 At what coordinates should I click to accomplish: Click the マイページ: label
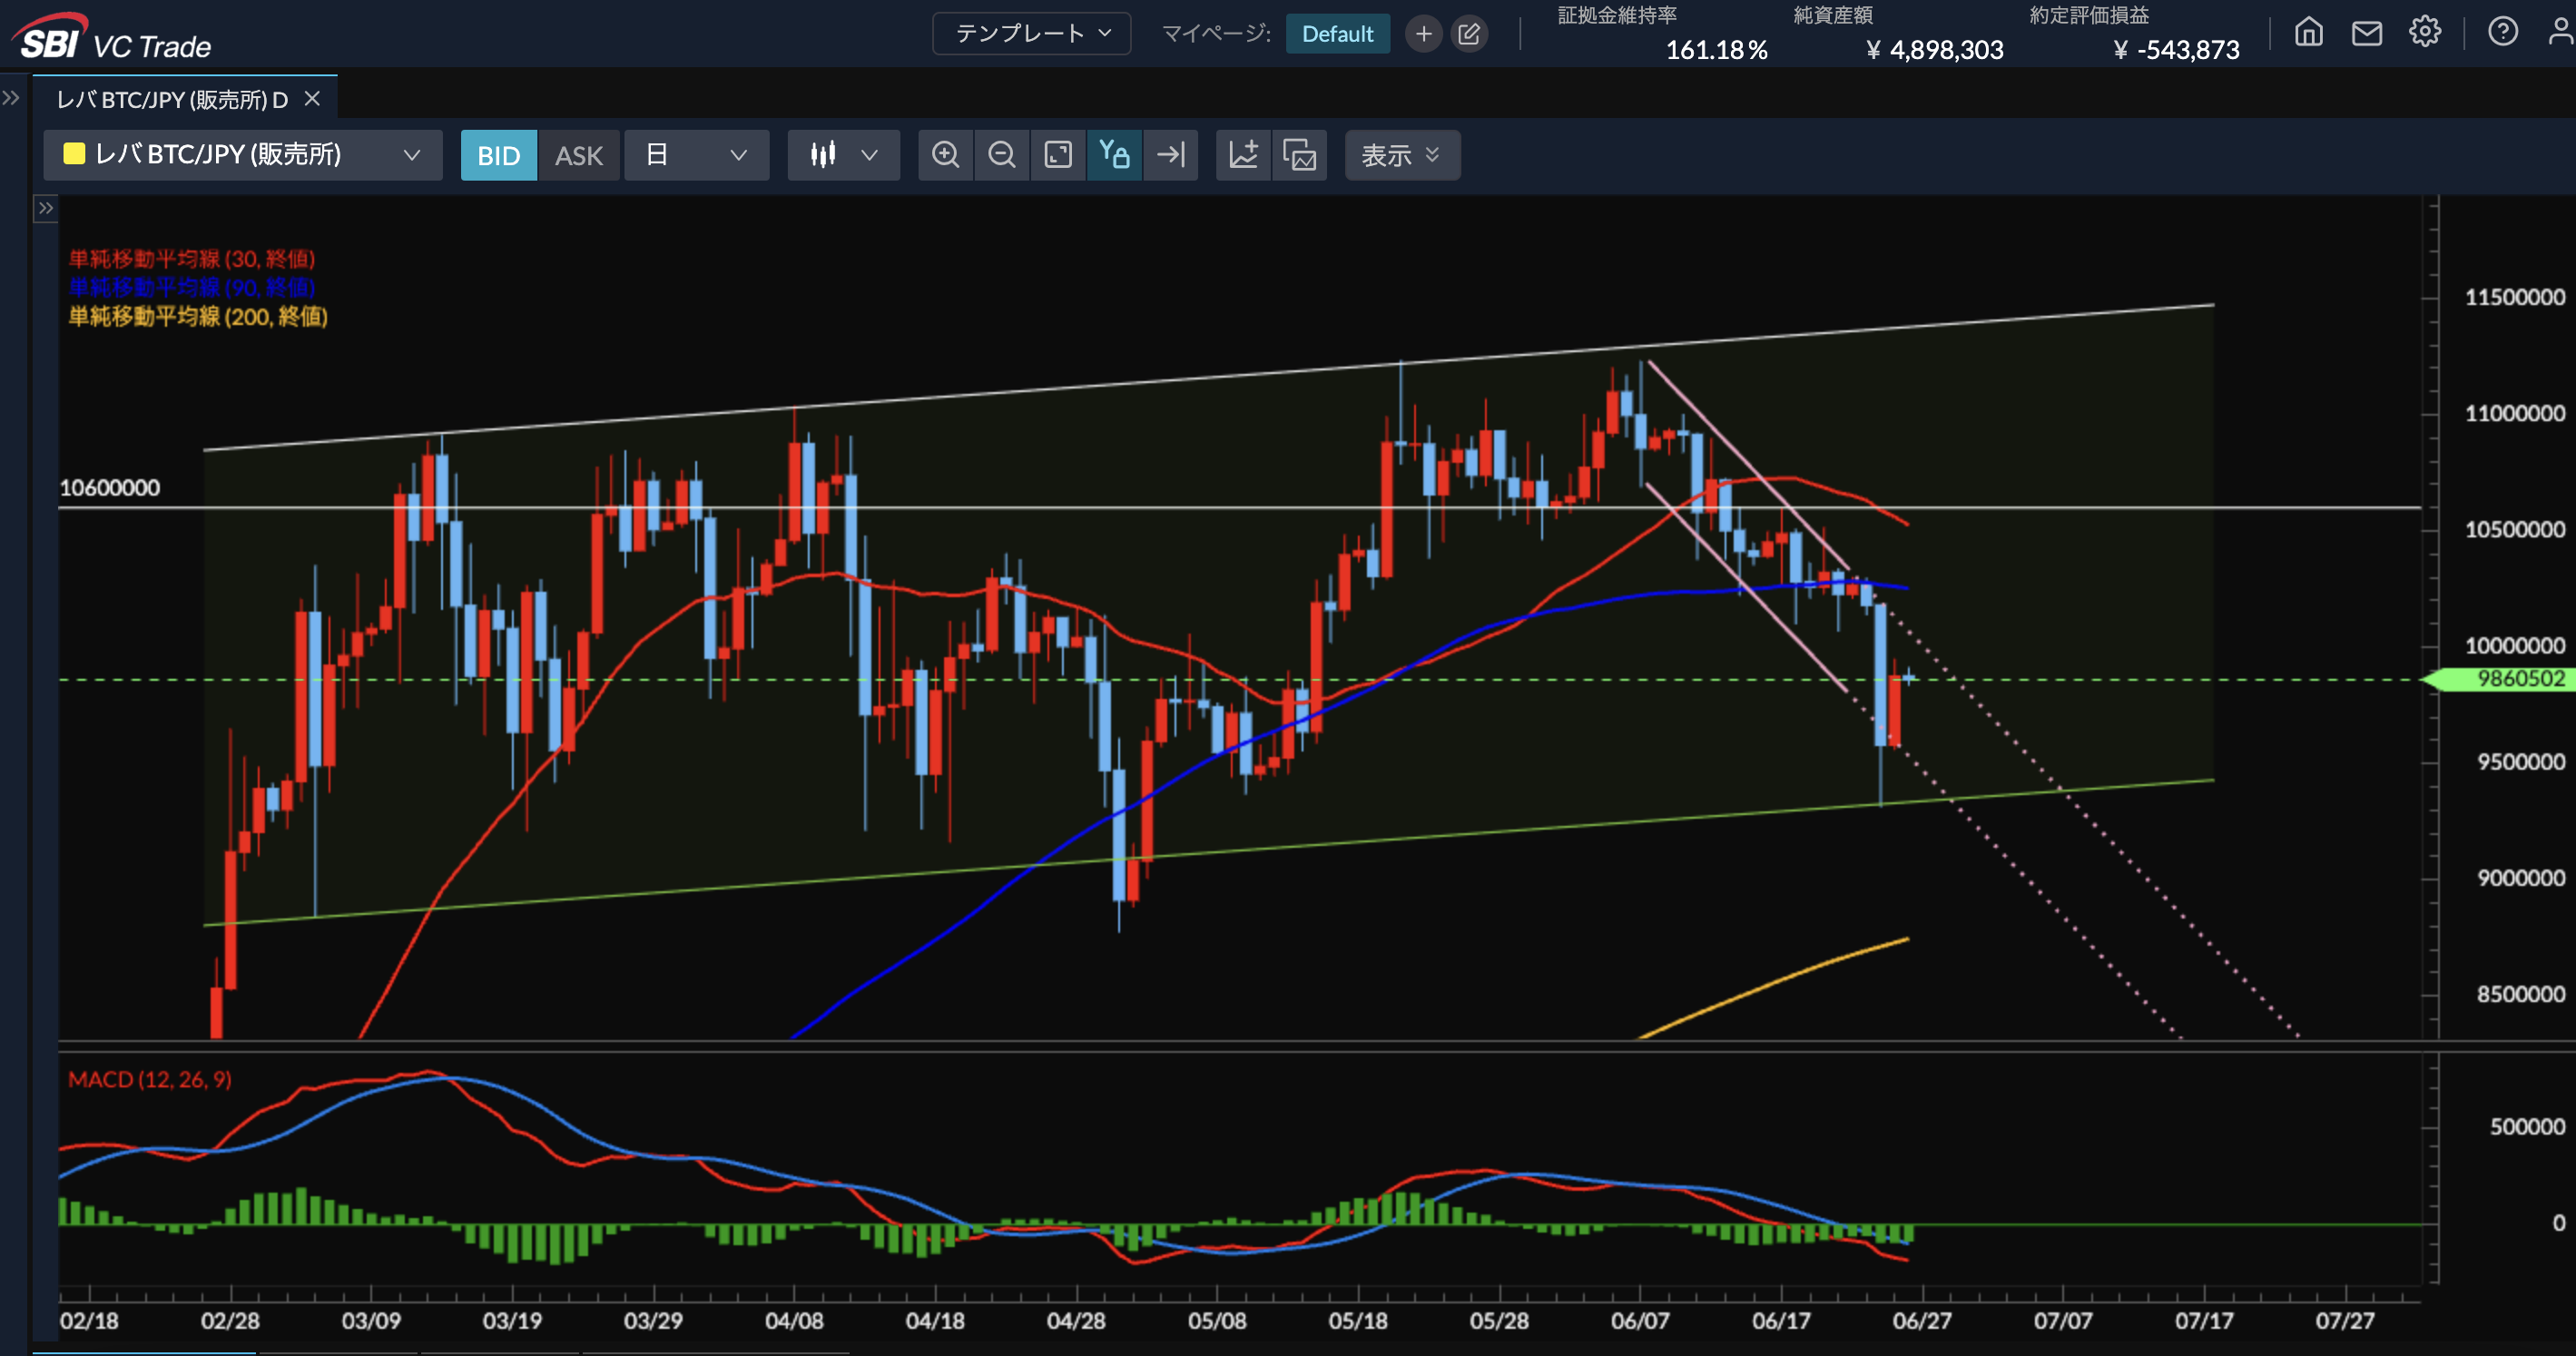[x=1216, y=33]
